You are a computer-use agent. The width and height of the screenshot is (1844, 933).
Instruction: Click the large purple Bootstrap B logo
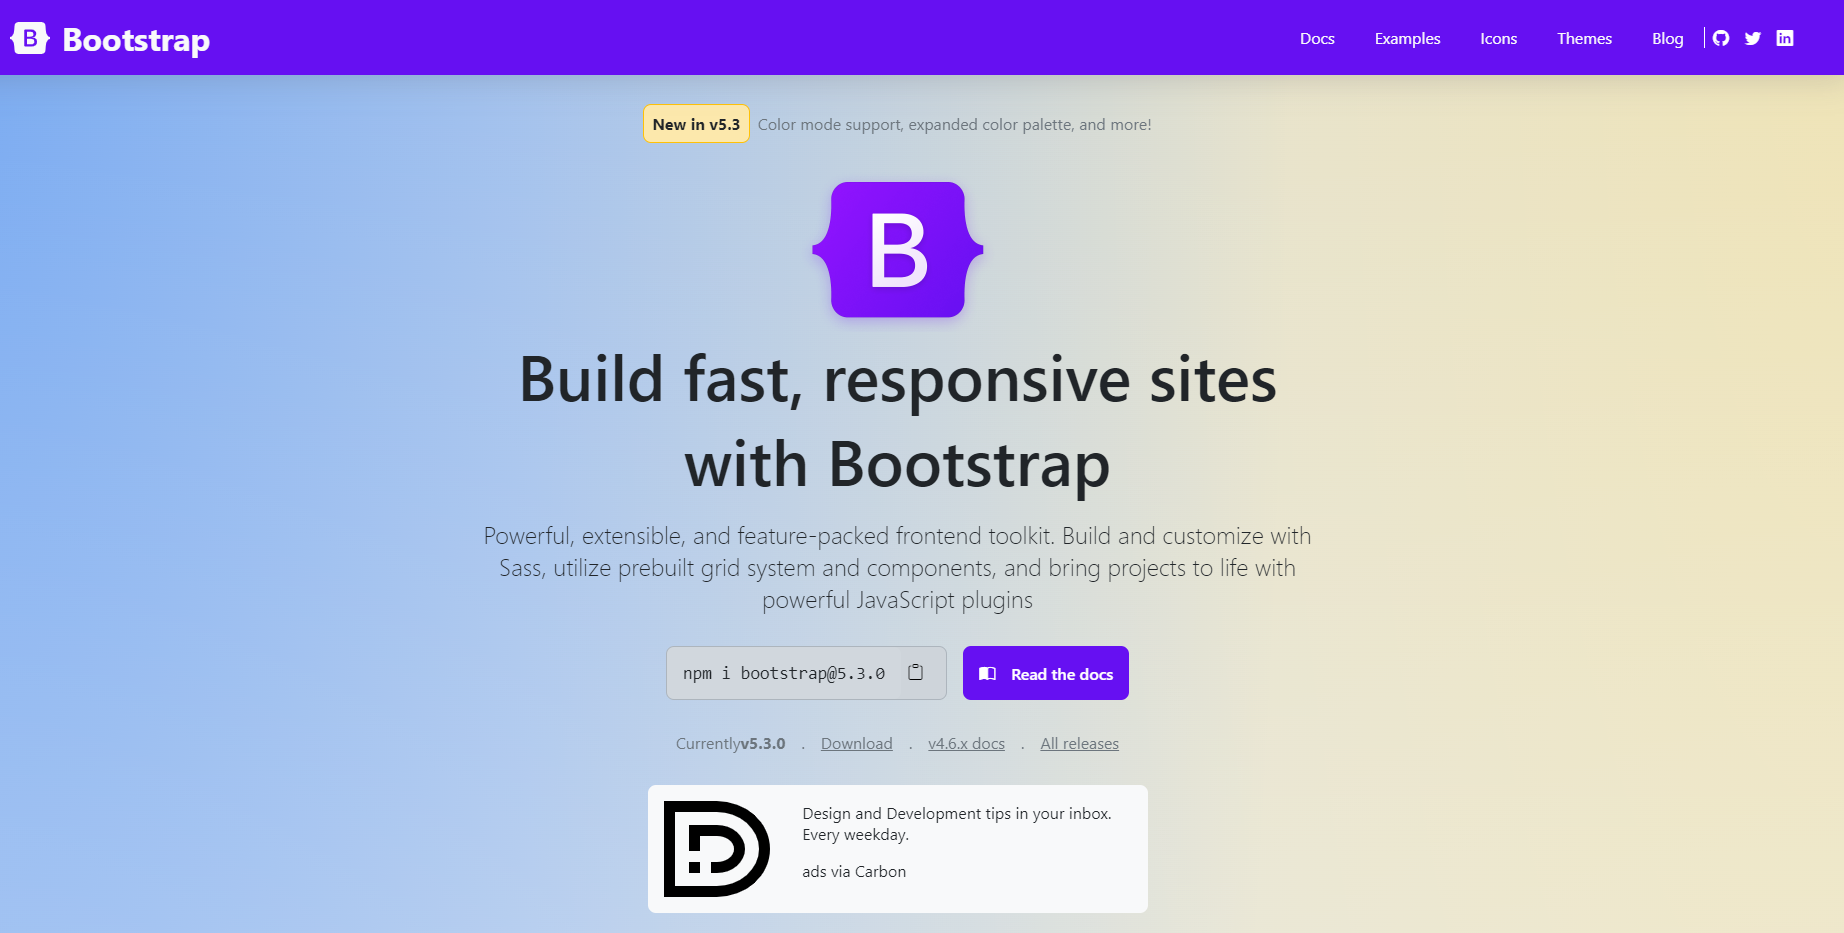point(898,250)
